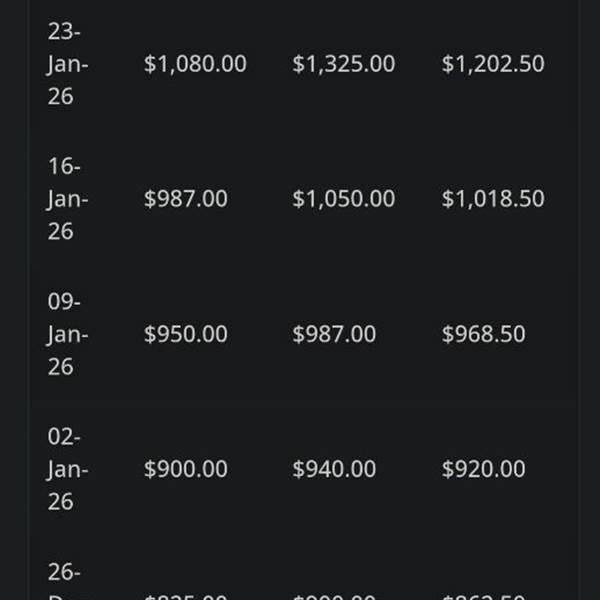Viewport: 600px width, 600px height.
Task: Click the cut-off last price in the bottom row
Action: click(x=483, y=596)
